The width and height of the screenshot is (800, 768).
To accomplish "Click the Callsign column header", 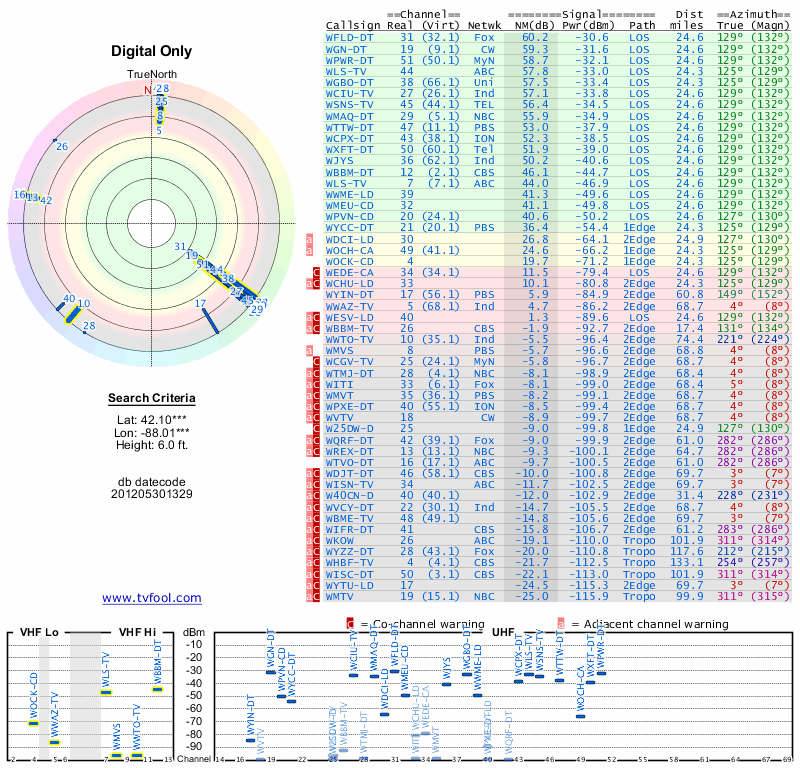I will [x=353, y=26].
